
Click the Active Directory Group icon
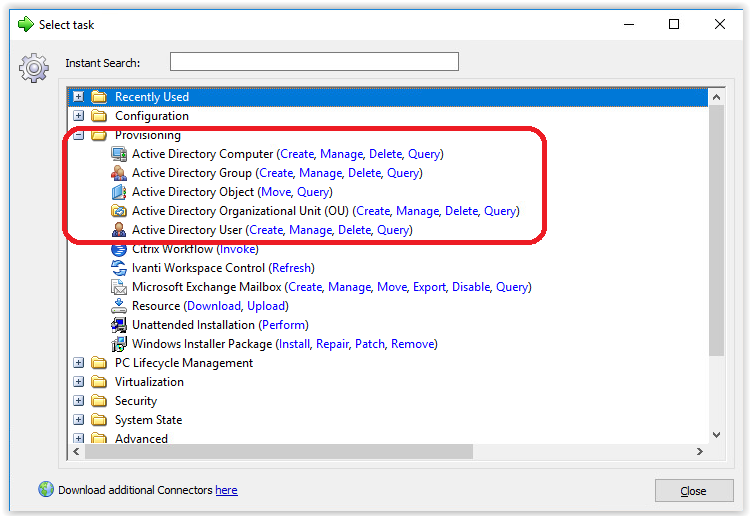coord(119,173)
